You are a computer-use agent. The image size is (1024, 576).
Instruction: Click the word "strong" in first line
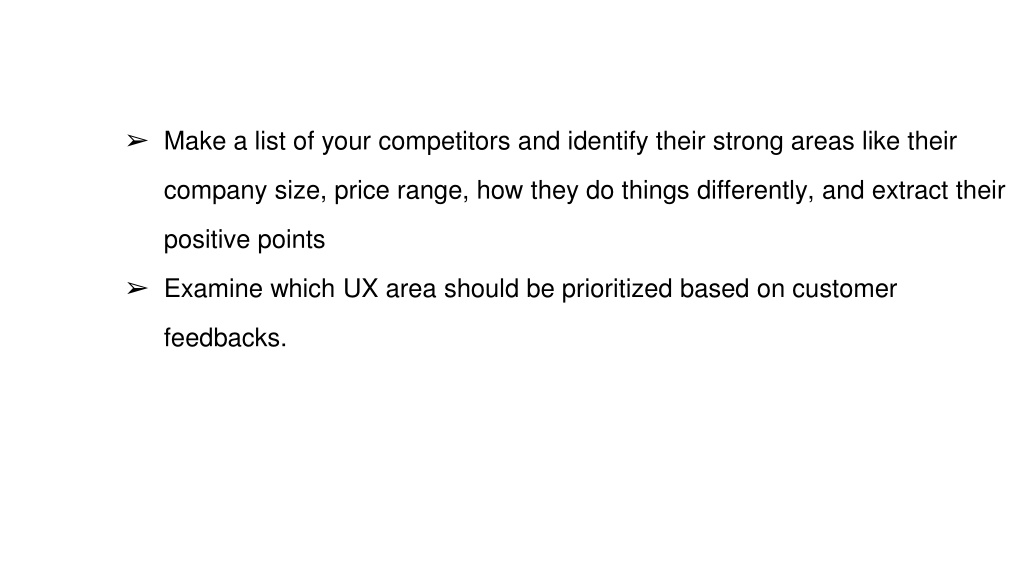[x=747, y=142]
